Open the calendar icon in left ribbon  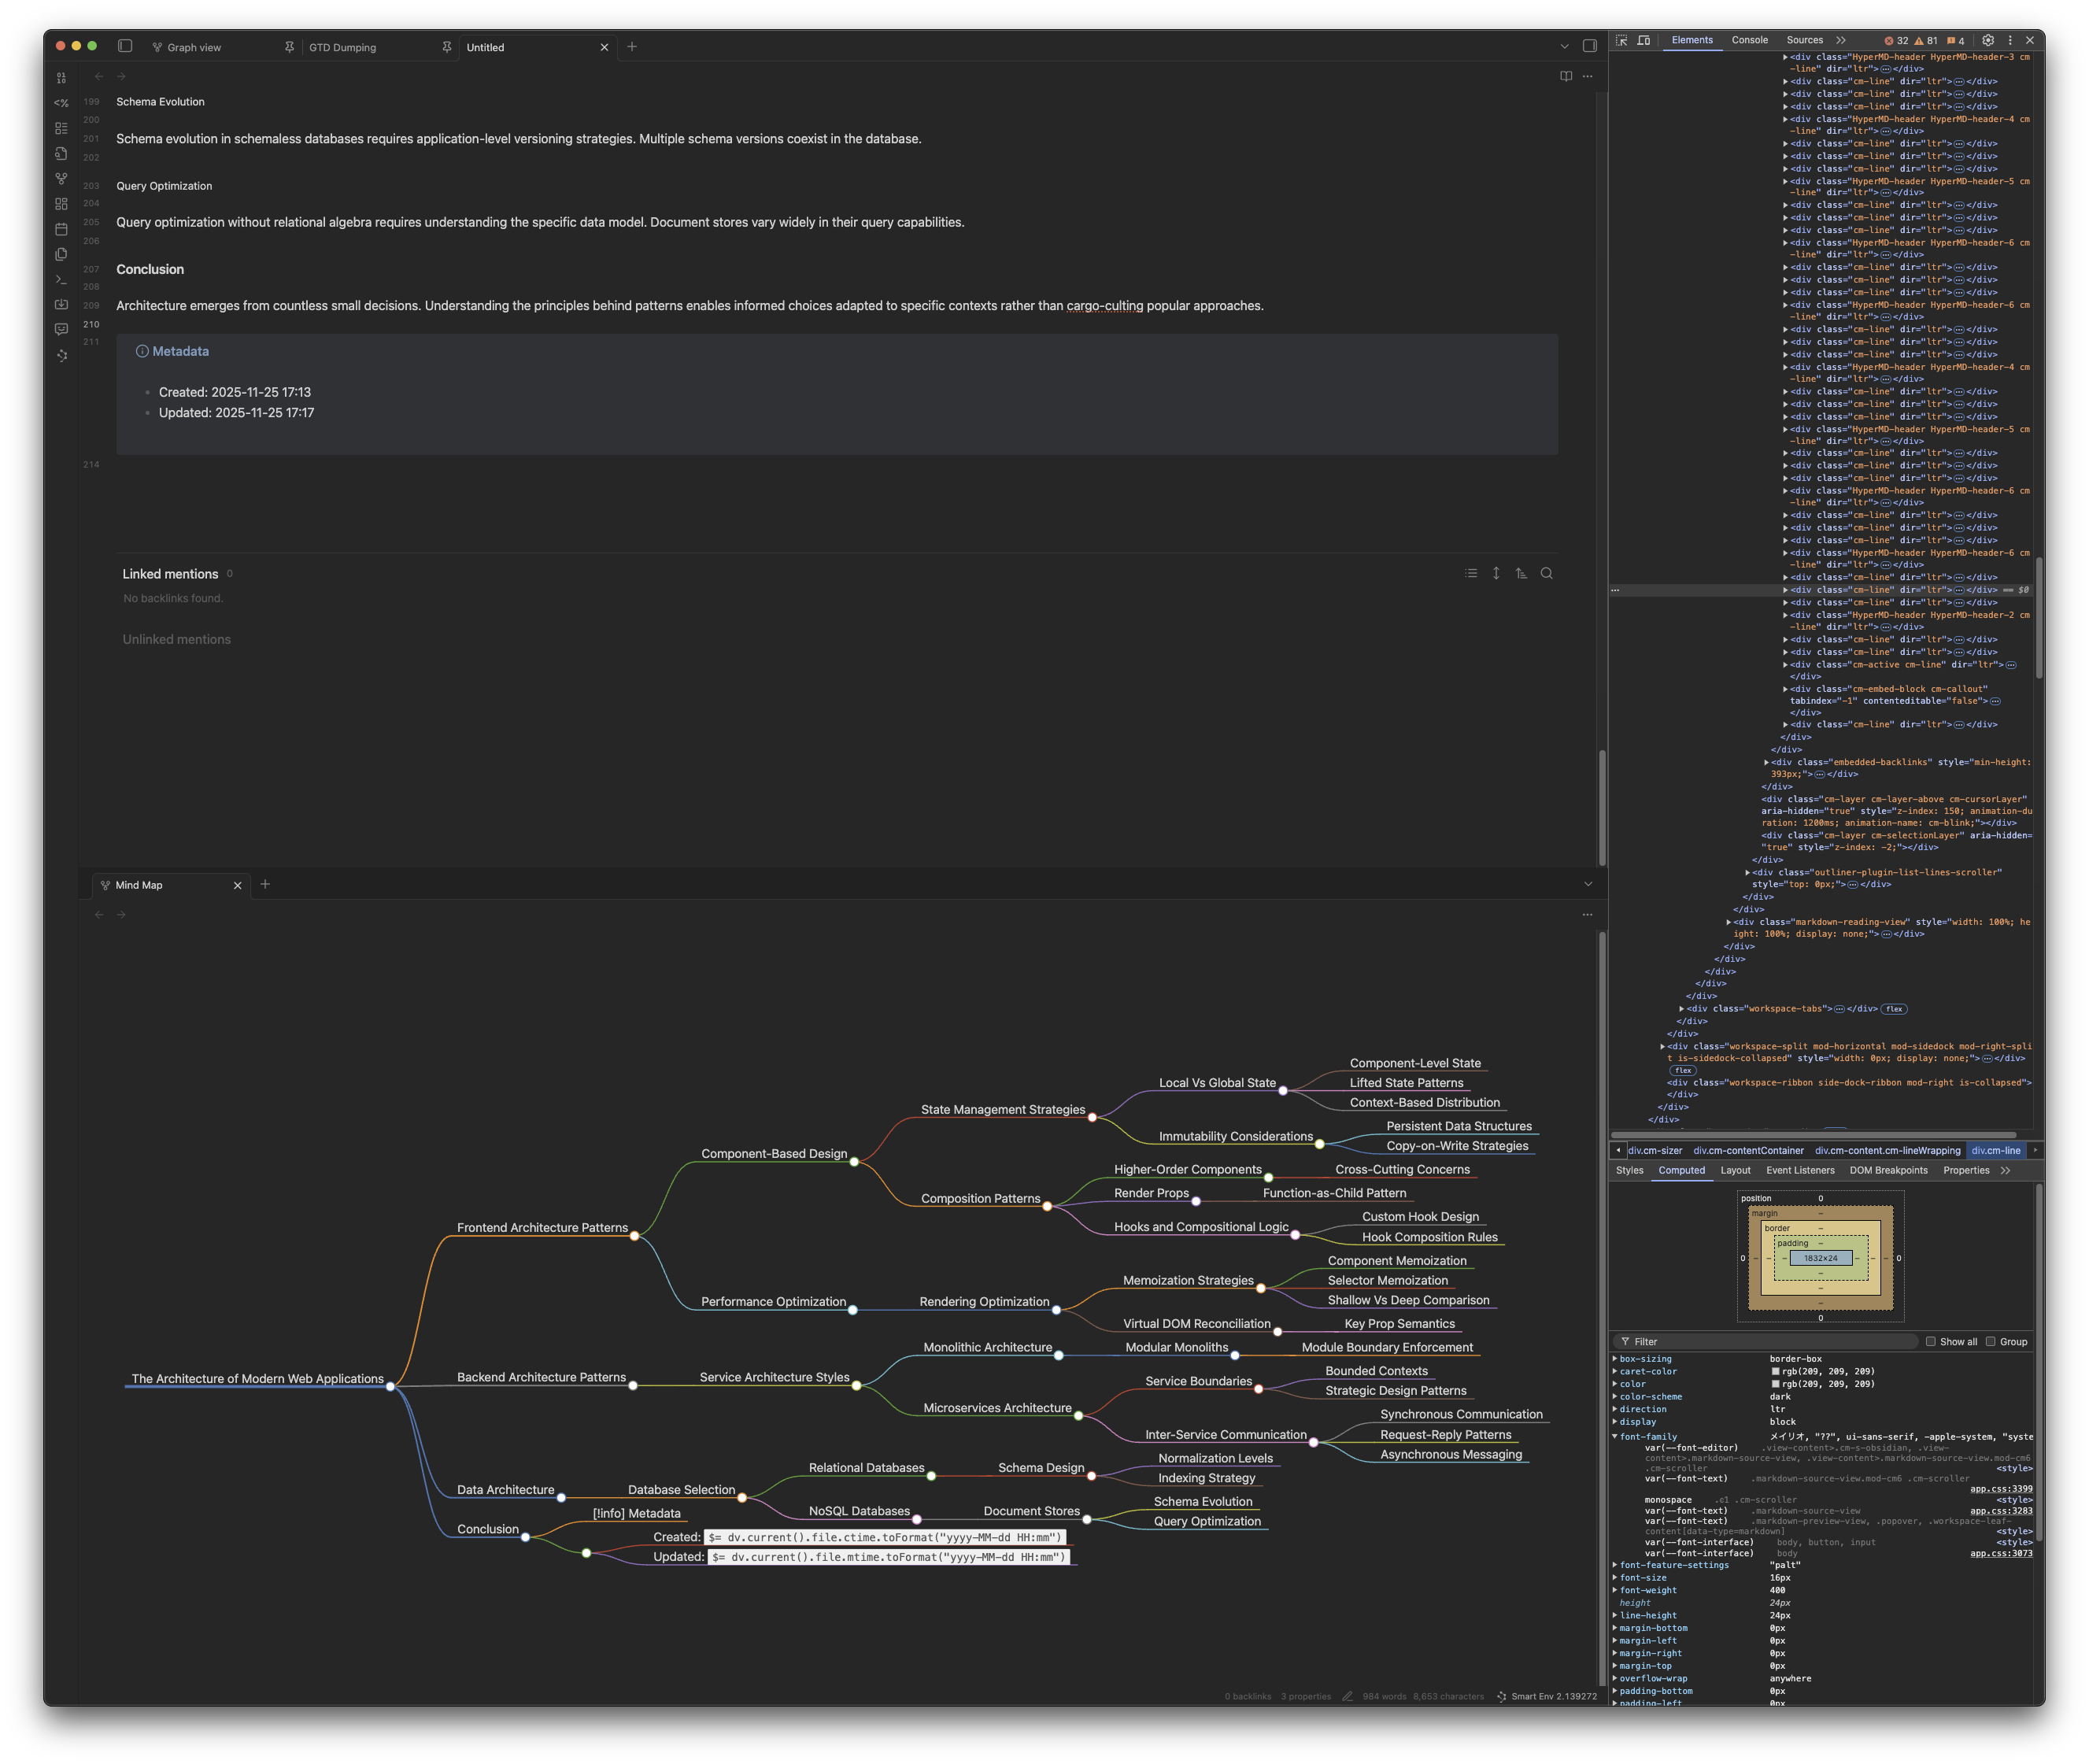pos(61,229)
